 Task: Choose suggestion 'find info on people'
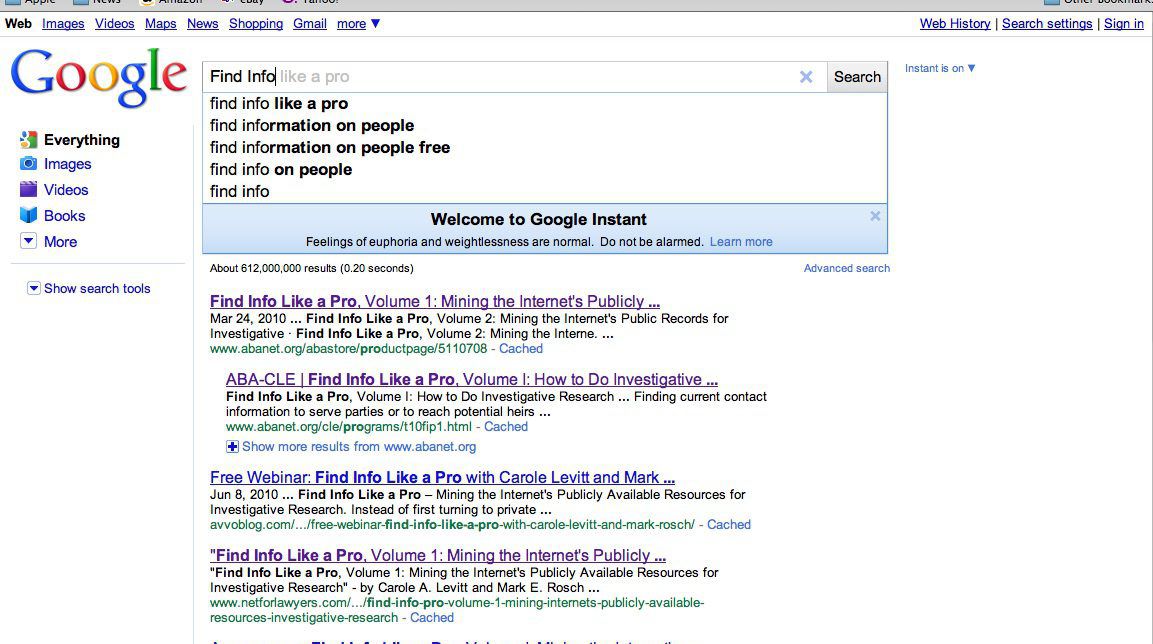pyautogui.click(x=545, y=170)
